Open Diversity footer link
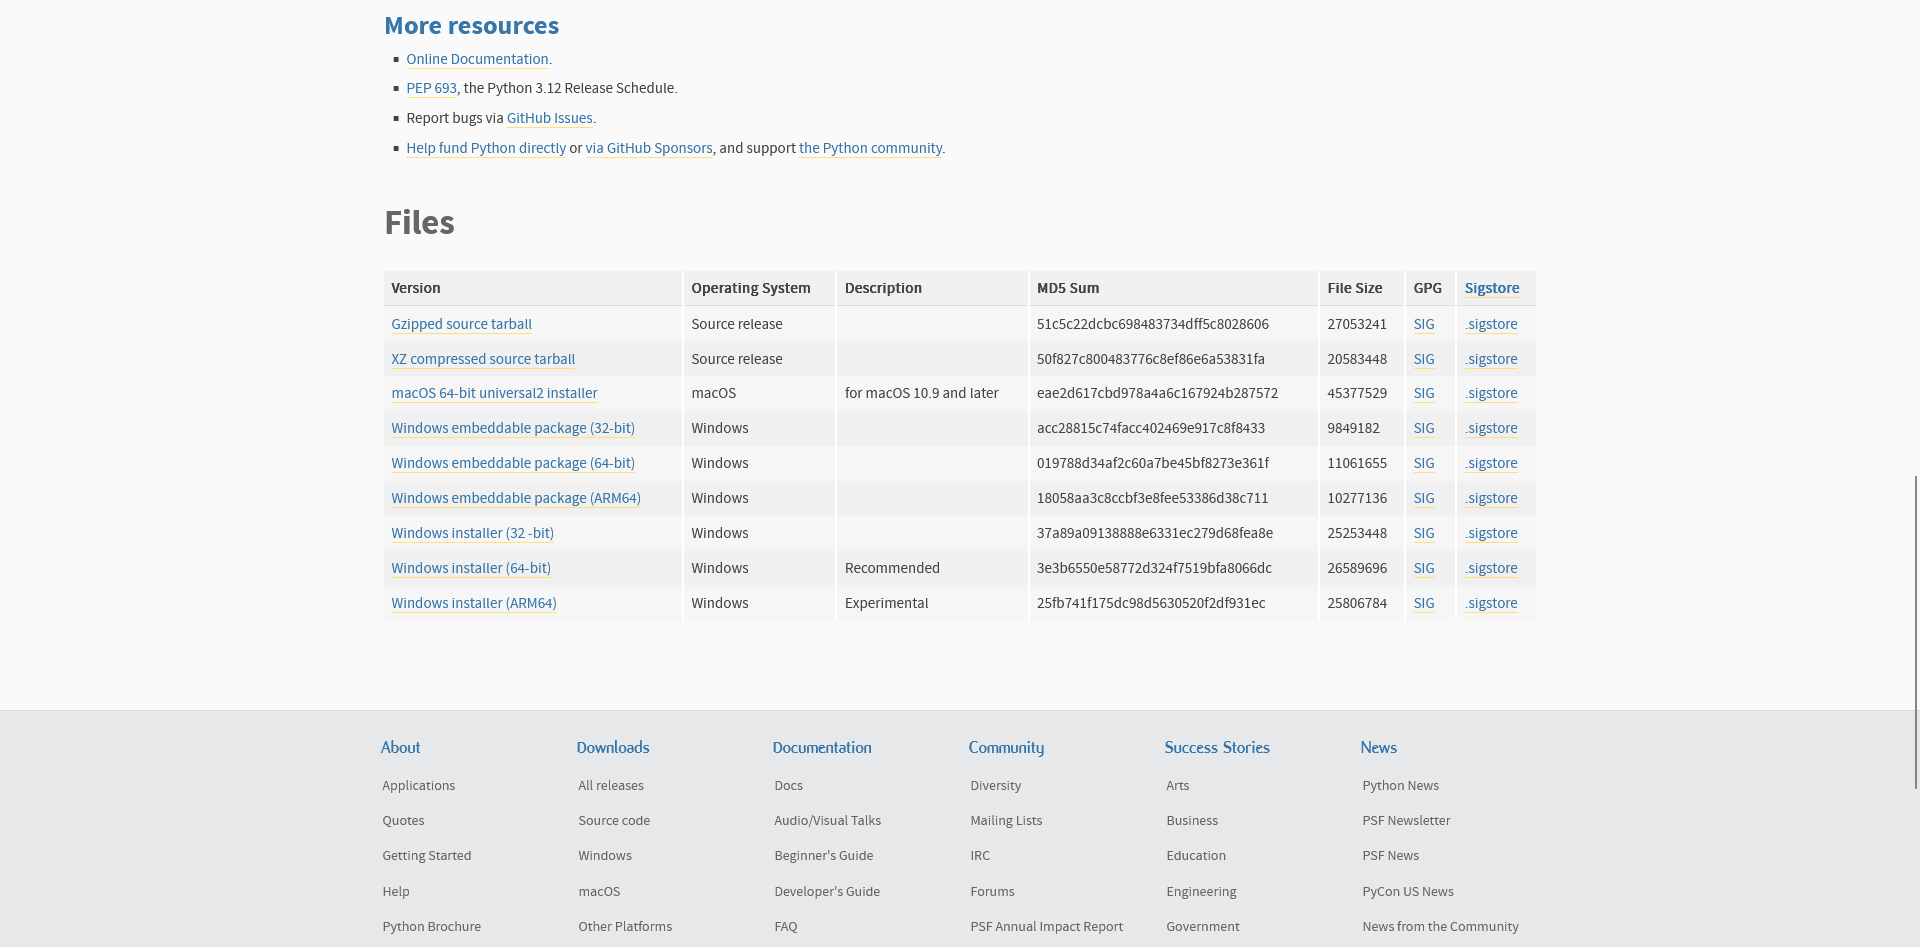This screenshot has height=947, width=1920. point(995,785)
